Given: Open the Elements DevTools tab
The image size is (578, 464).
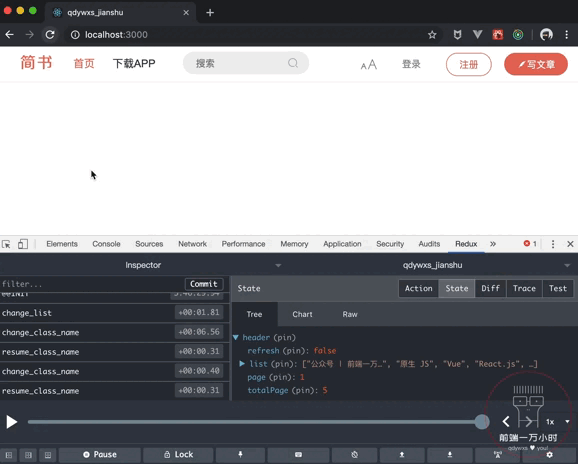Looking at the screenshot, I should pos(62,244).
